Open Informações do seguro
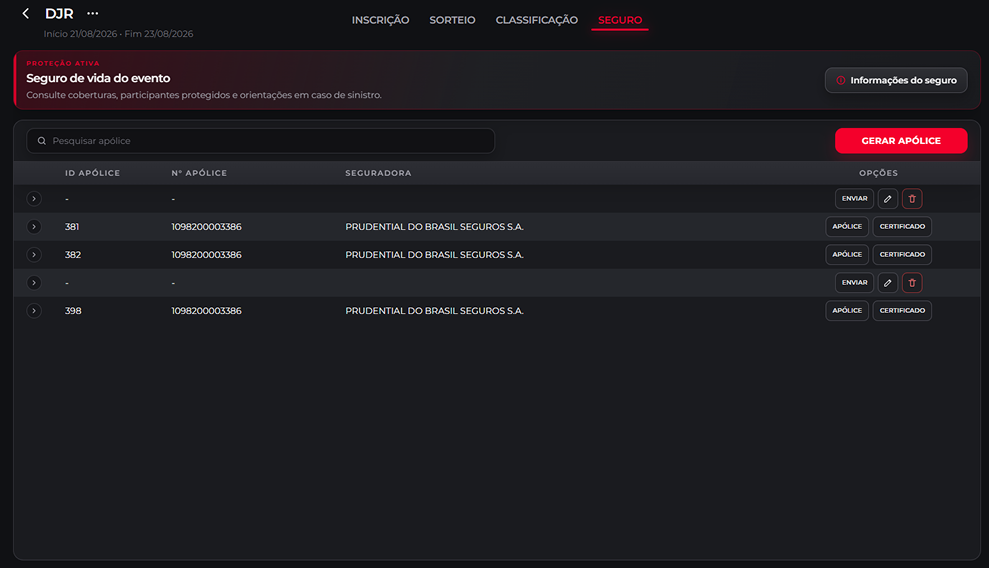Image resolution: width=989 pixels, height=568 pixels. [896, 80]
